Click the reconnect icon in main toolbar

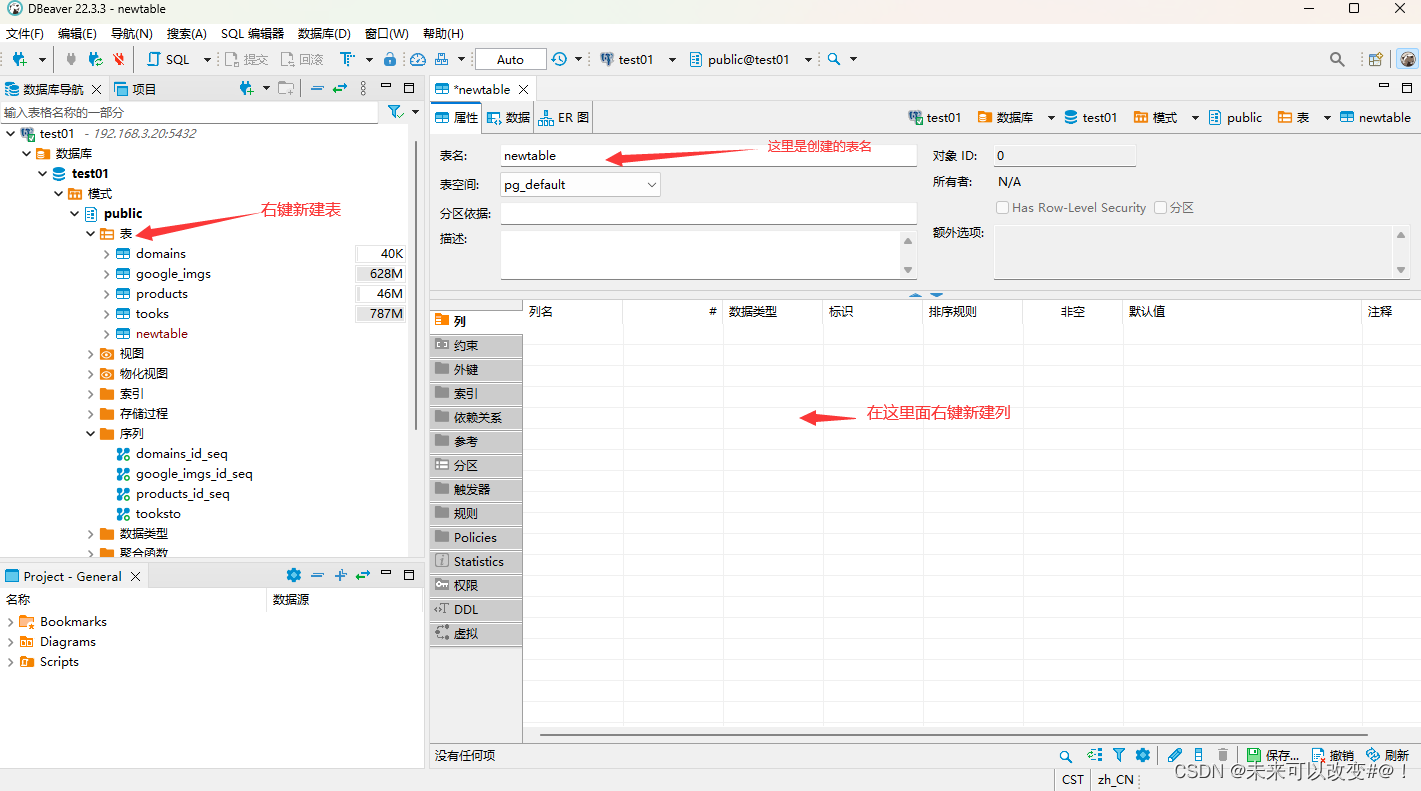(x=95, y=59)
